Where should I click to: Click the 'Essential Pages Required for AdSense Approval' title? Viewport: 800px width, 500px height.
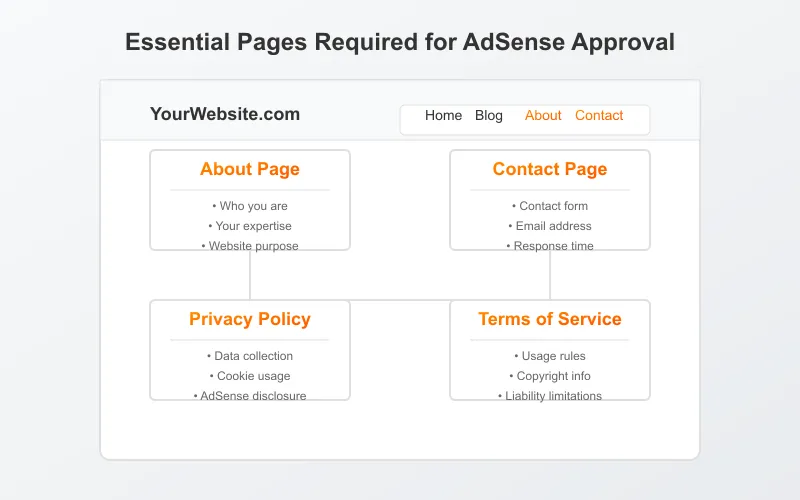pyautogui.click(x=400, y=42)
